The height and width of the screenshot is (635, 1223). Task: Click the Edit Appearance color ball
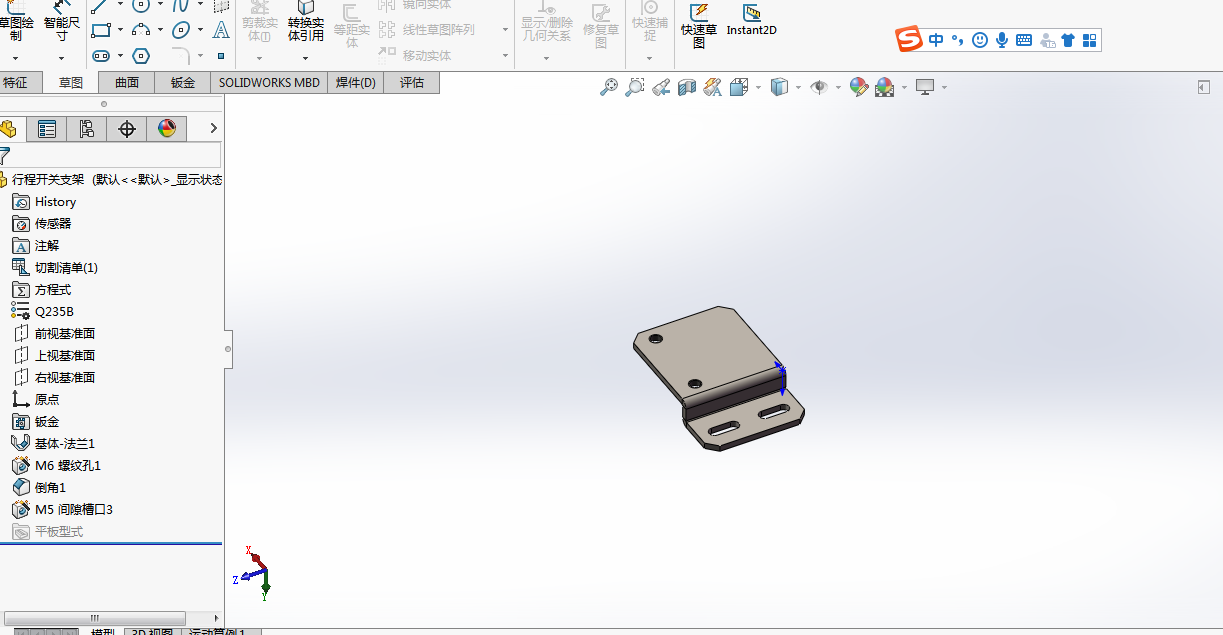(x=858, y=88)
